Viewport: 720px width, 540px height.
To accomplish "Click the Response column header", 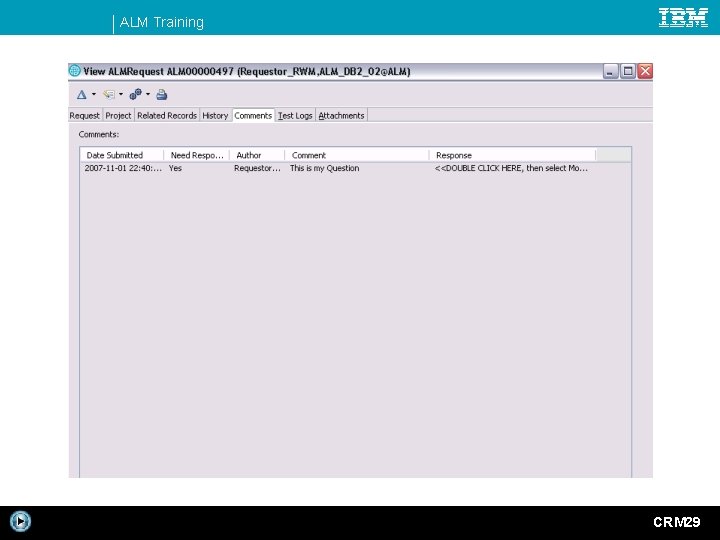I will pyautogui.click(x=512, y=155).
